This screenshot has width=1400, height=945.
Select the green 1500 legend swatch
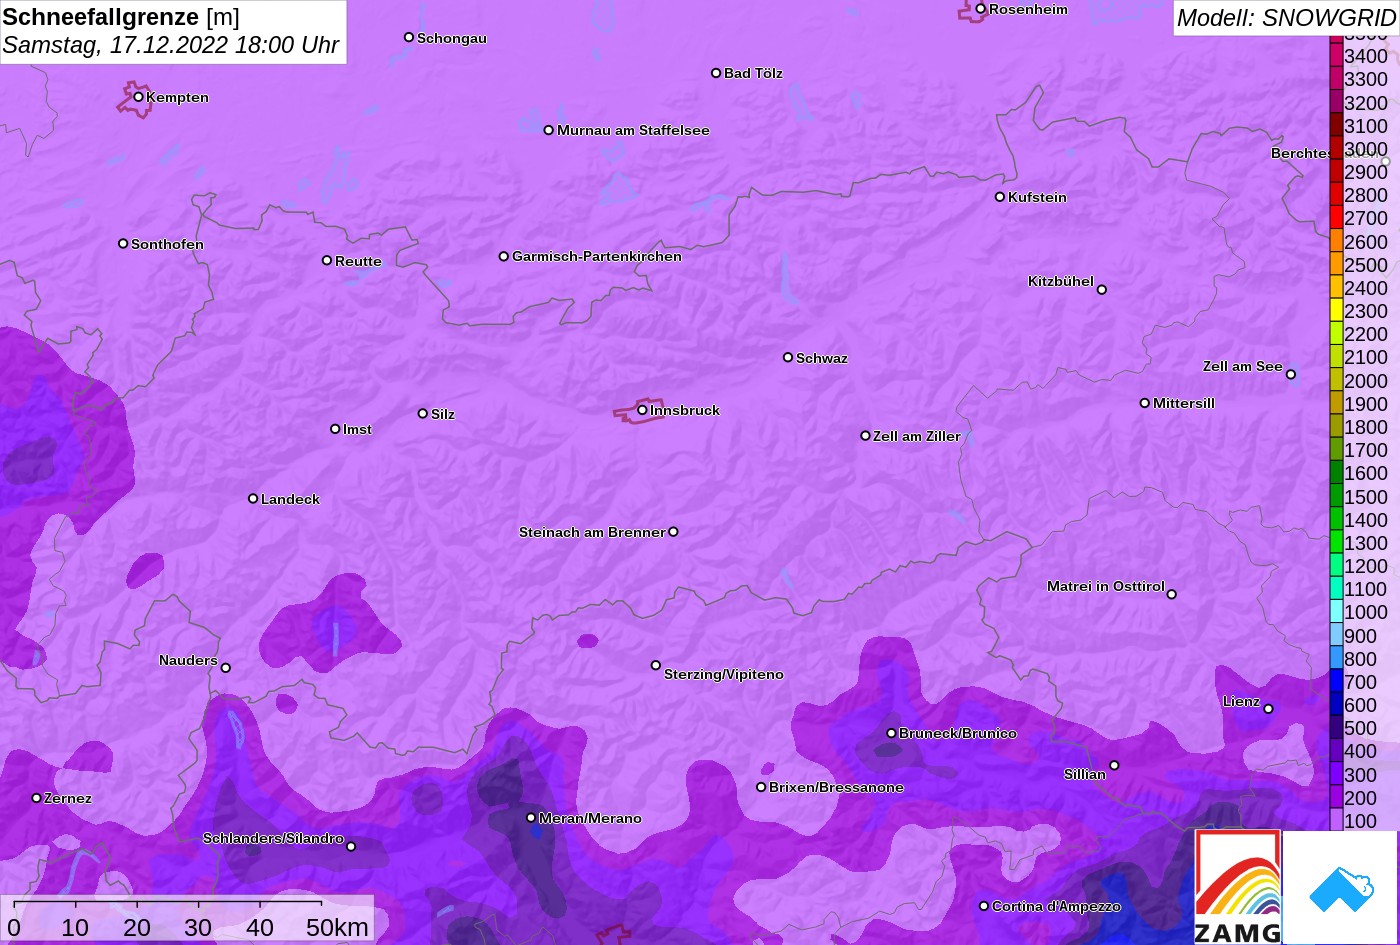coord(1336,496)
